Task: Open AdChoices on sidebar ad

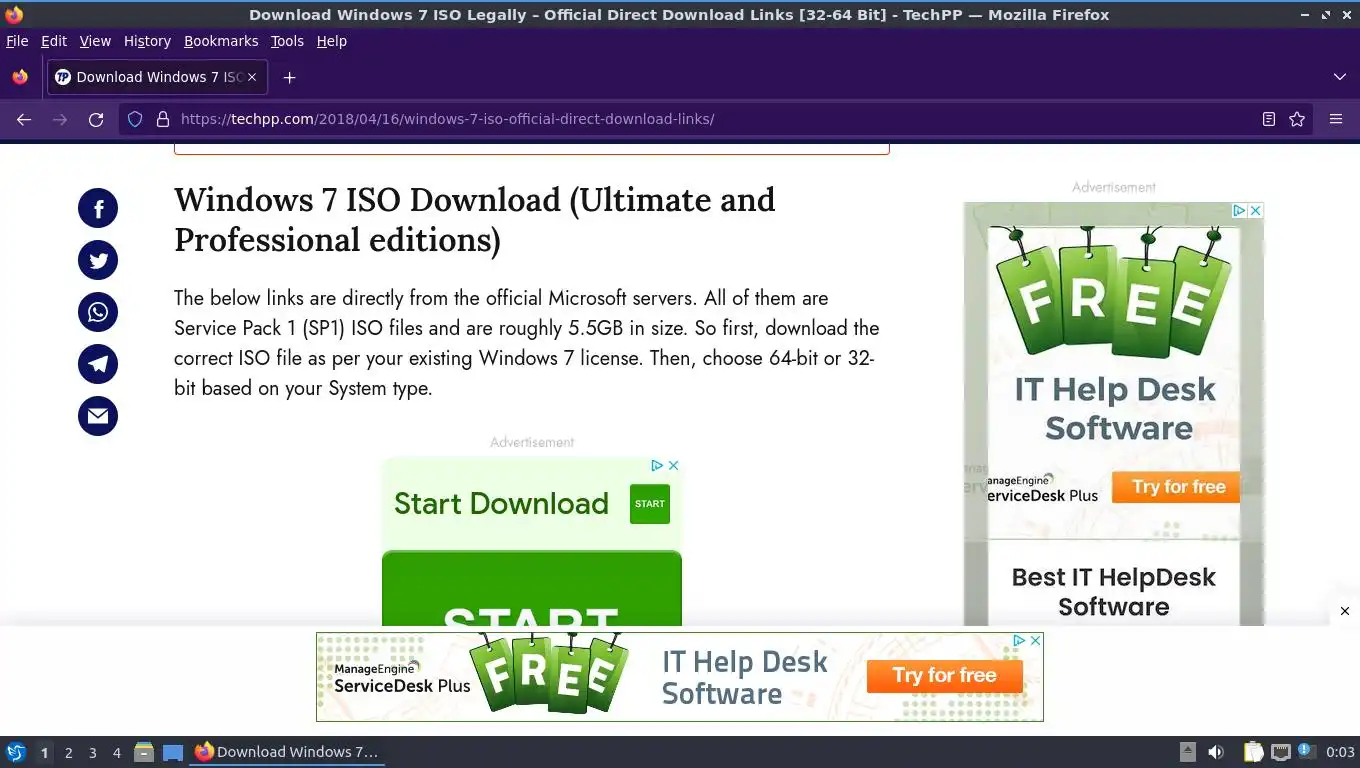Action: click(1239, 210)
